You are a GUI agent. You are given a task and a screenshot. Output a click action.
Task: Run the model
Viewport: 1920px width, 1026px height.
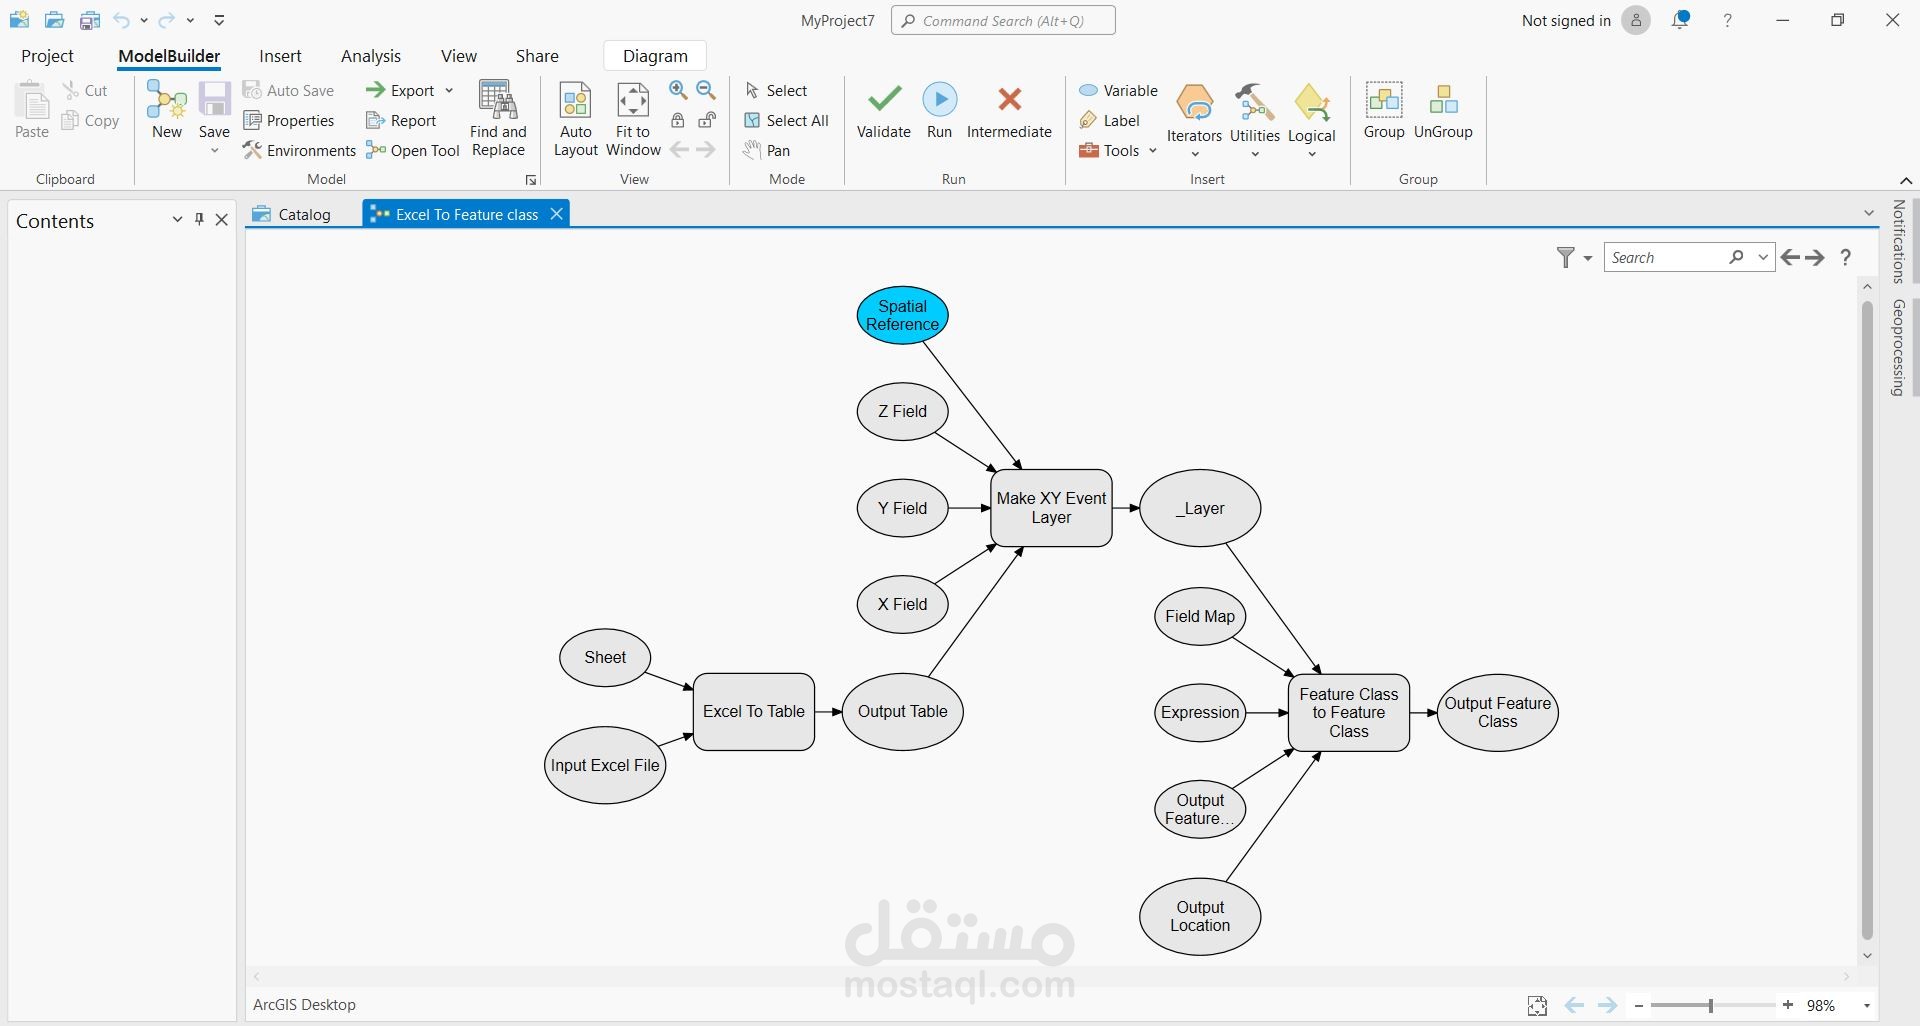coord(939,110)
